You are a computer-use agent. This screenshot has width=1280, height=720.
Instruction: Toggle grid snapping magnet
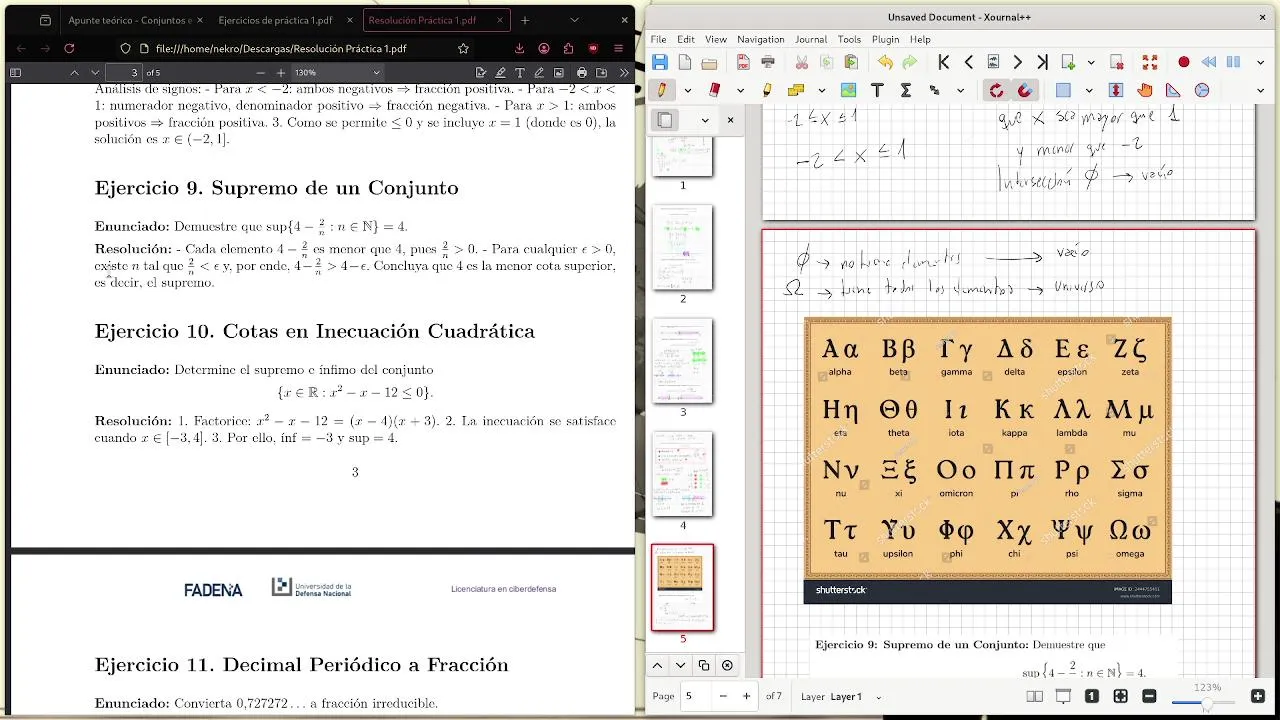coord(1025,90)
